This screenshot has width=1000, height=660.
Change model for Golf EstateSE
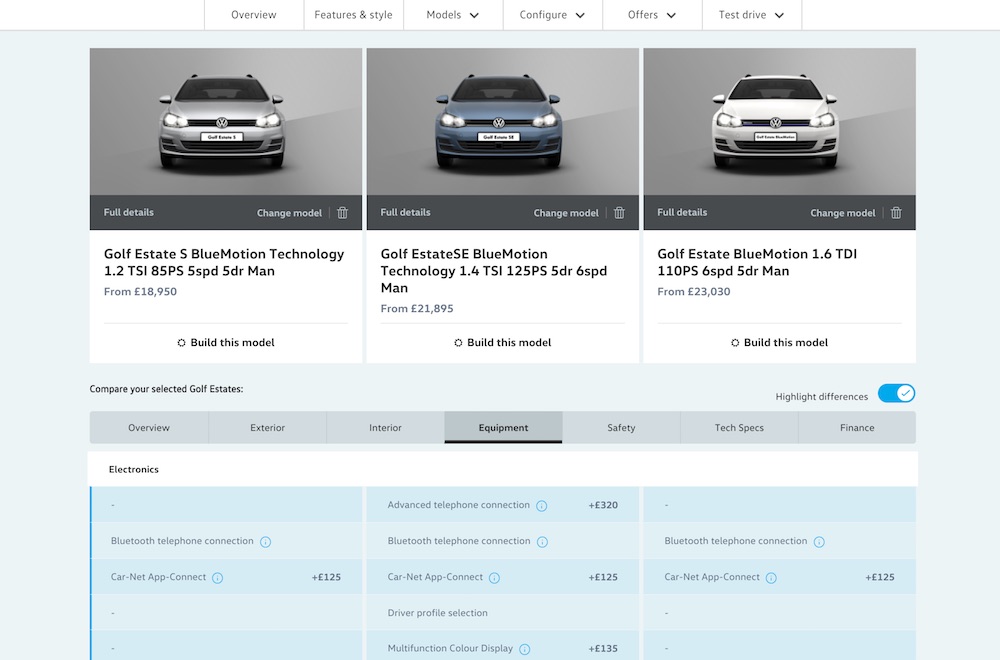(566, 213)
